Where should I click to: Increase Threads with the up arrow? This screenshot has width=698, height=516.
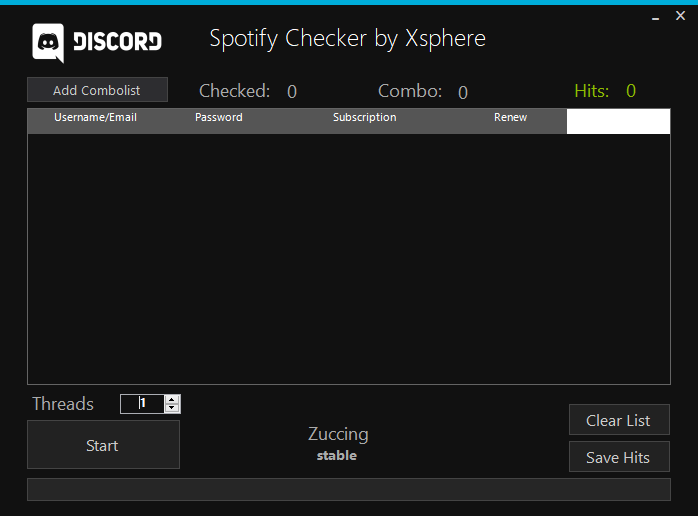(x=172, y=399)
